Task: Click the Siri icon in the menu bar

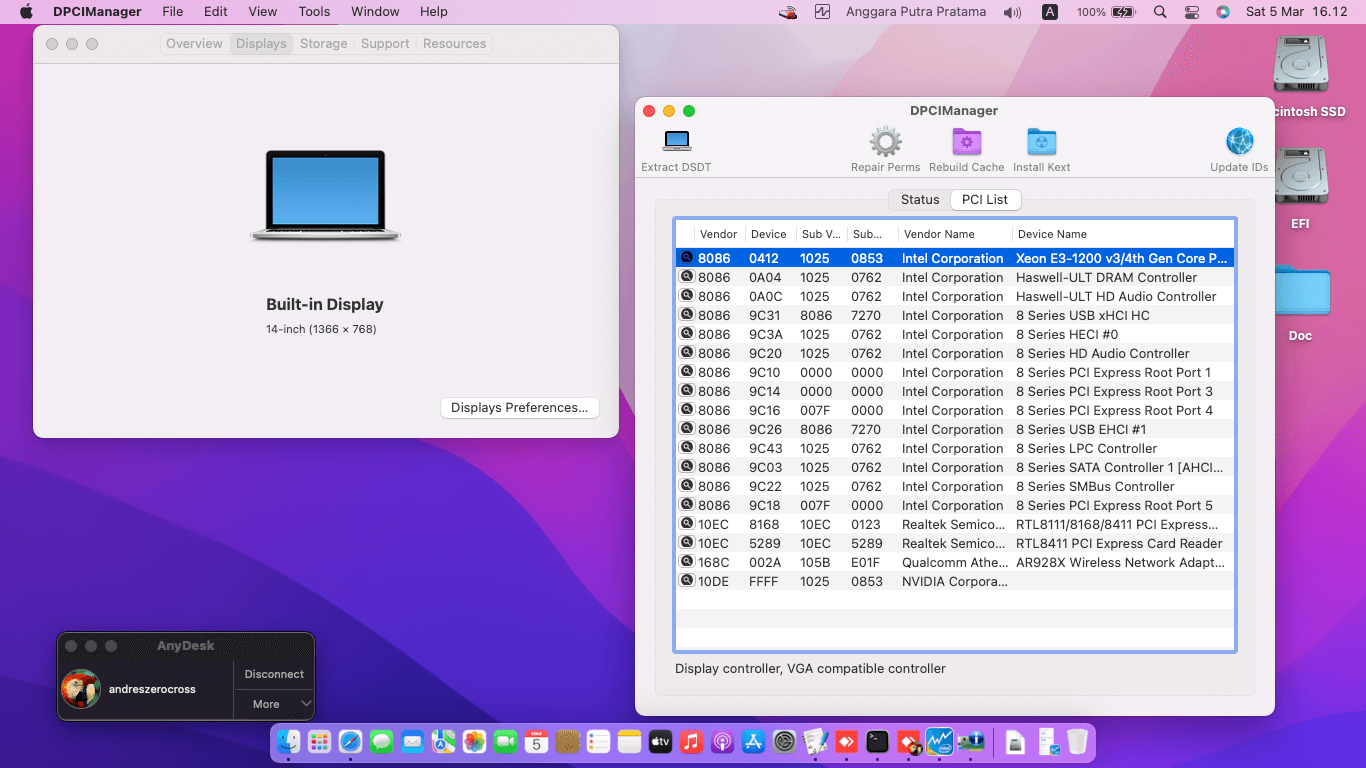Action: point(1223,12)
